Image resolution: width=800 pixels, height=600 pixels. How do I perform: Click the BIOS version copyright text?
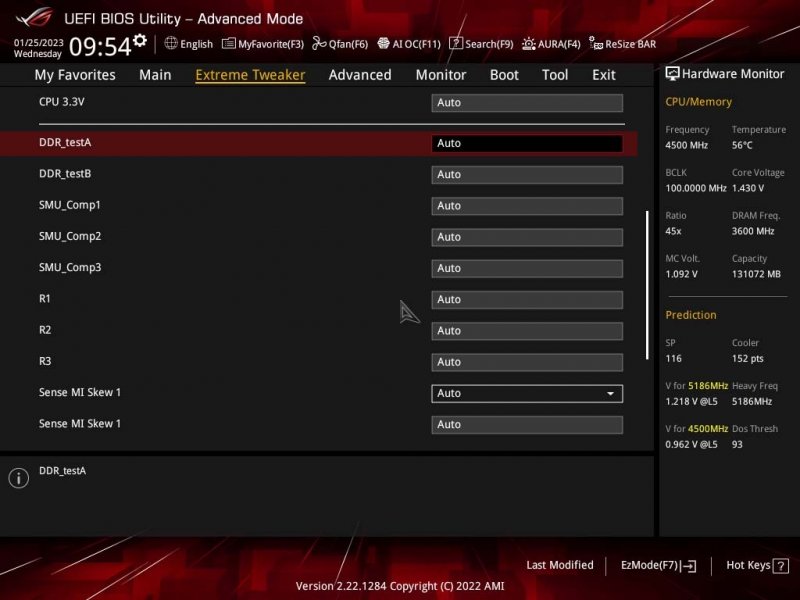400,586
